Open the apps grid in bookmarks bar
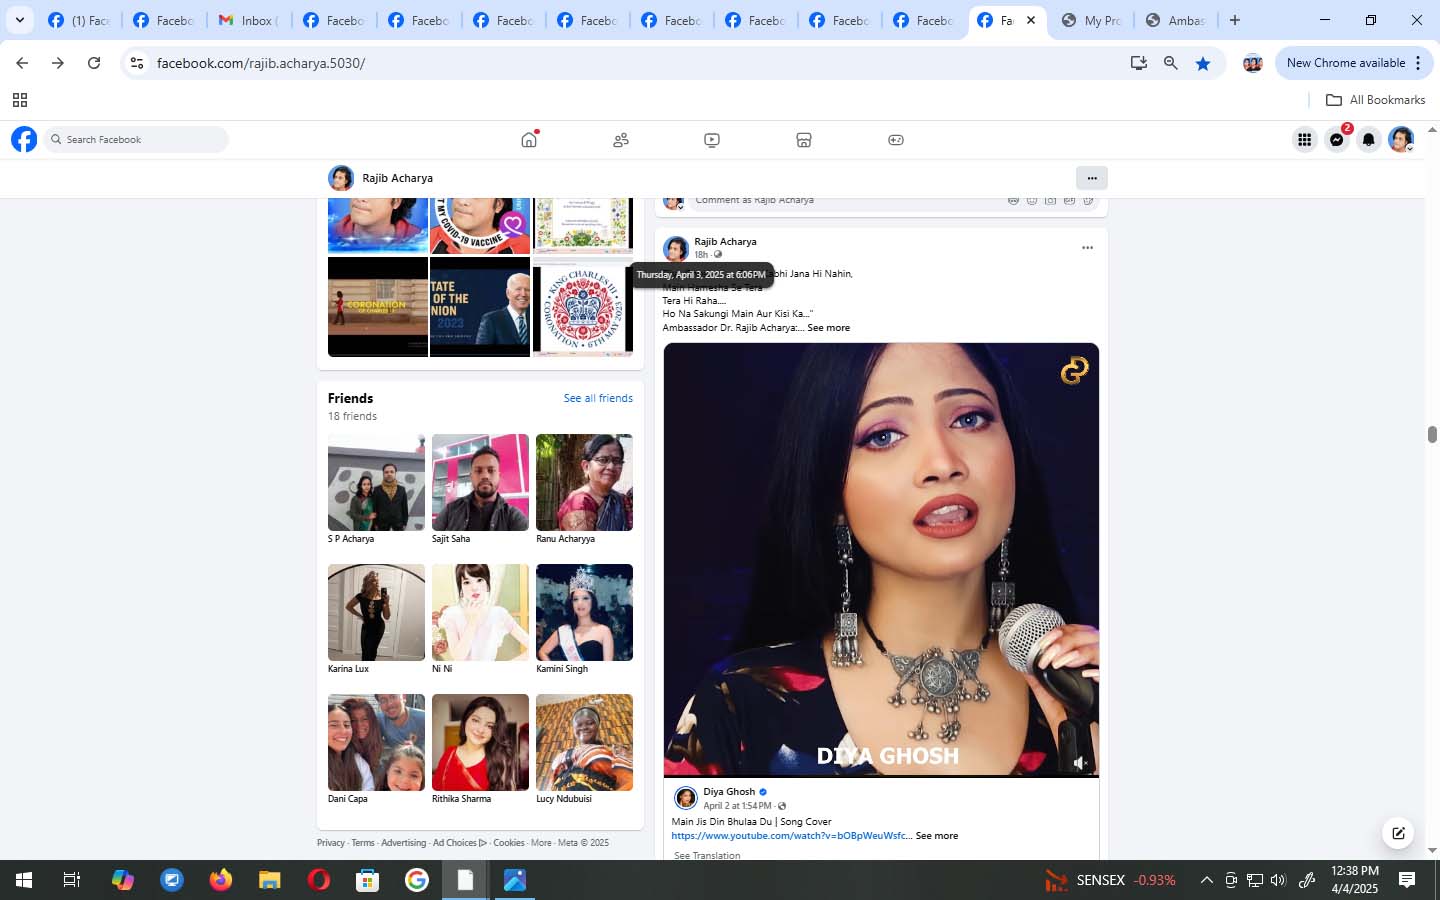This screenshot has height=900, width=1440. click(19, 100)
